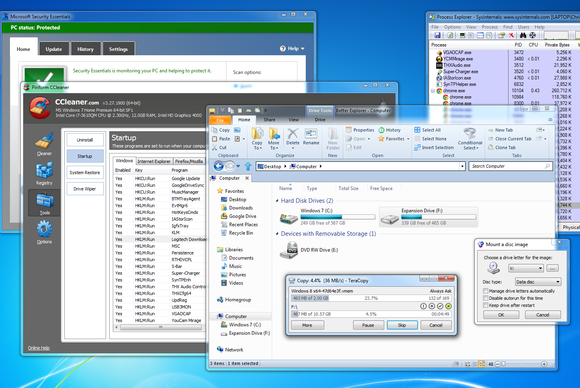Click the Up arrow navigation icon

coord(248,166)
